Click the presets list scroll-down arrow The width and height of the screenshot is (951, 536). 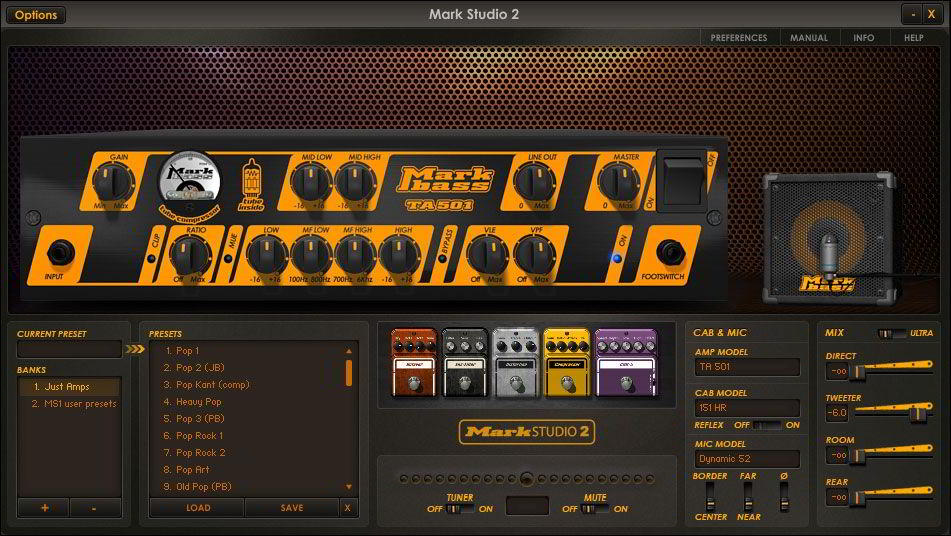[x=349, y=487]
